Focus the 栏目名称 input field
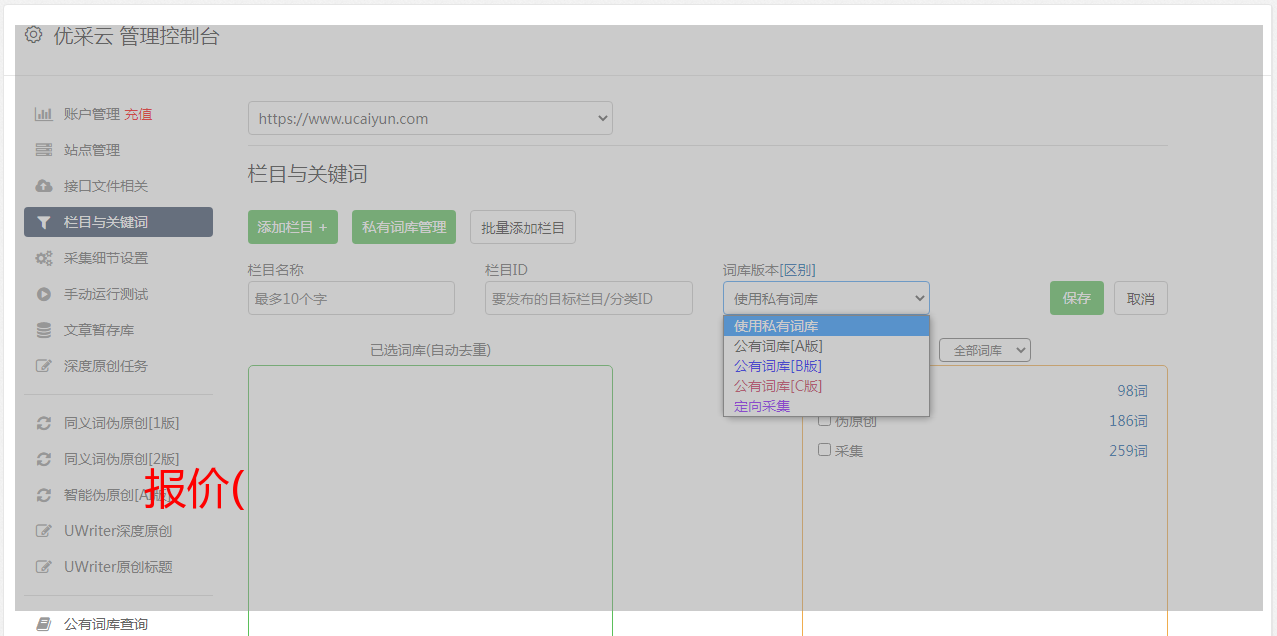Viewport: 1277px width, 636px height. pos(351,298)
